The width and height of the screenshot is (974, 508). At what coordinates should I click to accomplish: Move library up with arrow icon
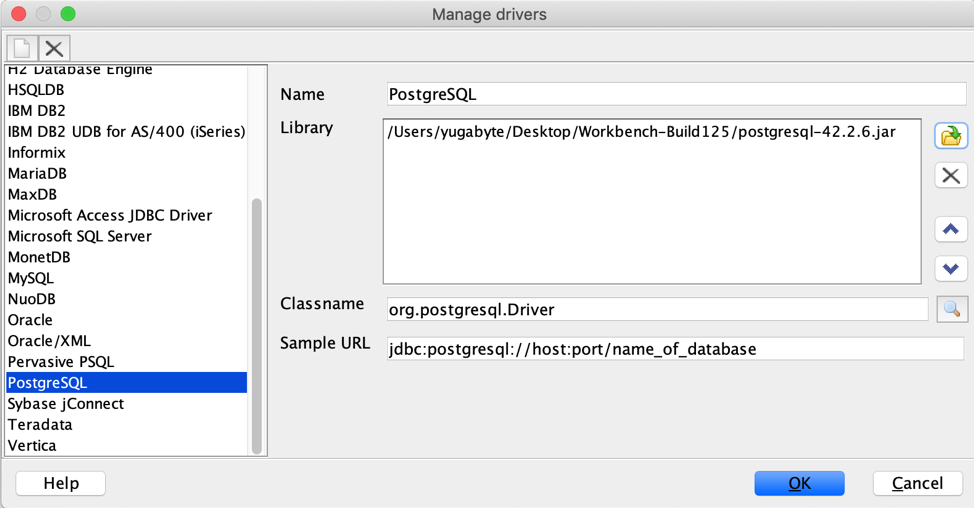tap(950, 229)
